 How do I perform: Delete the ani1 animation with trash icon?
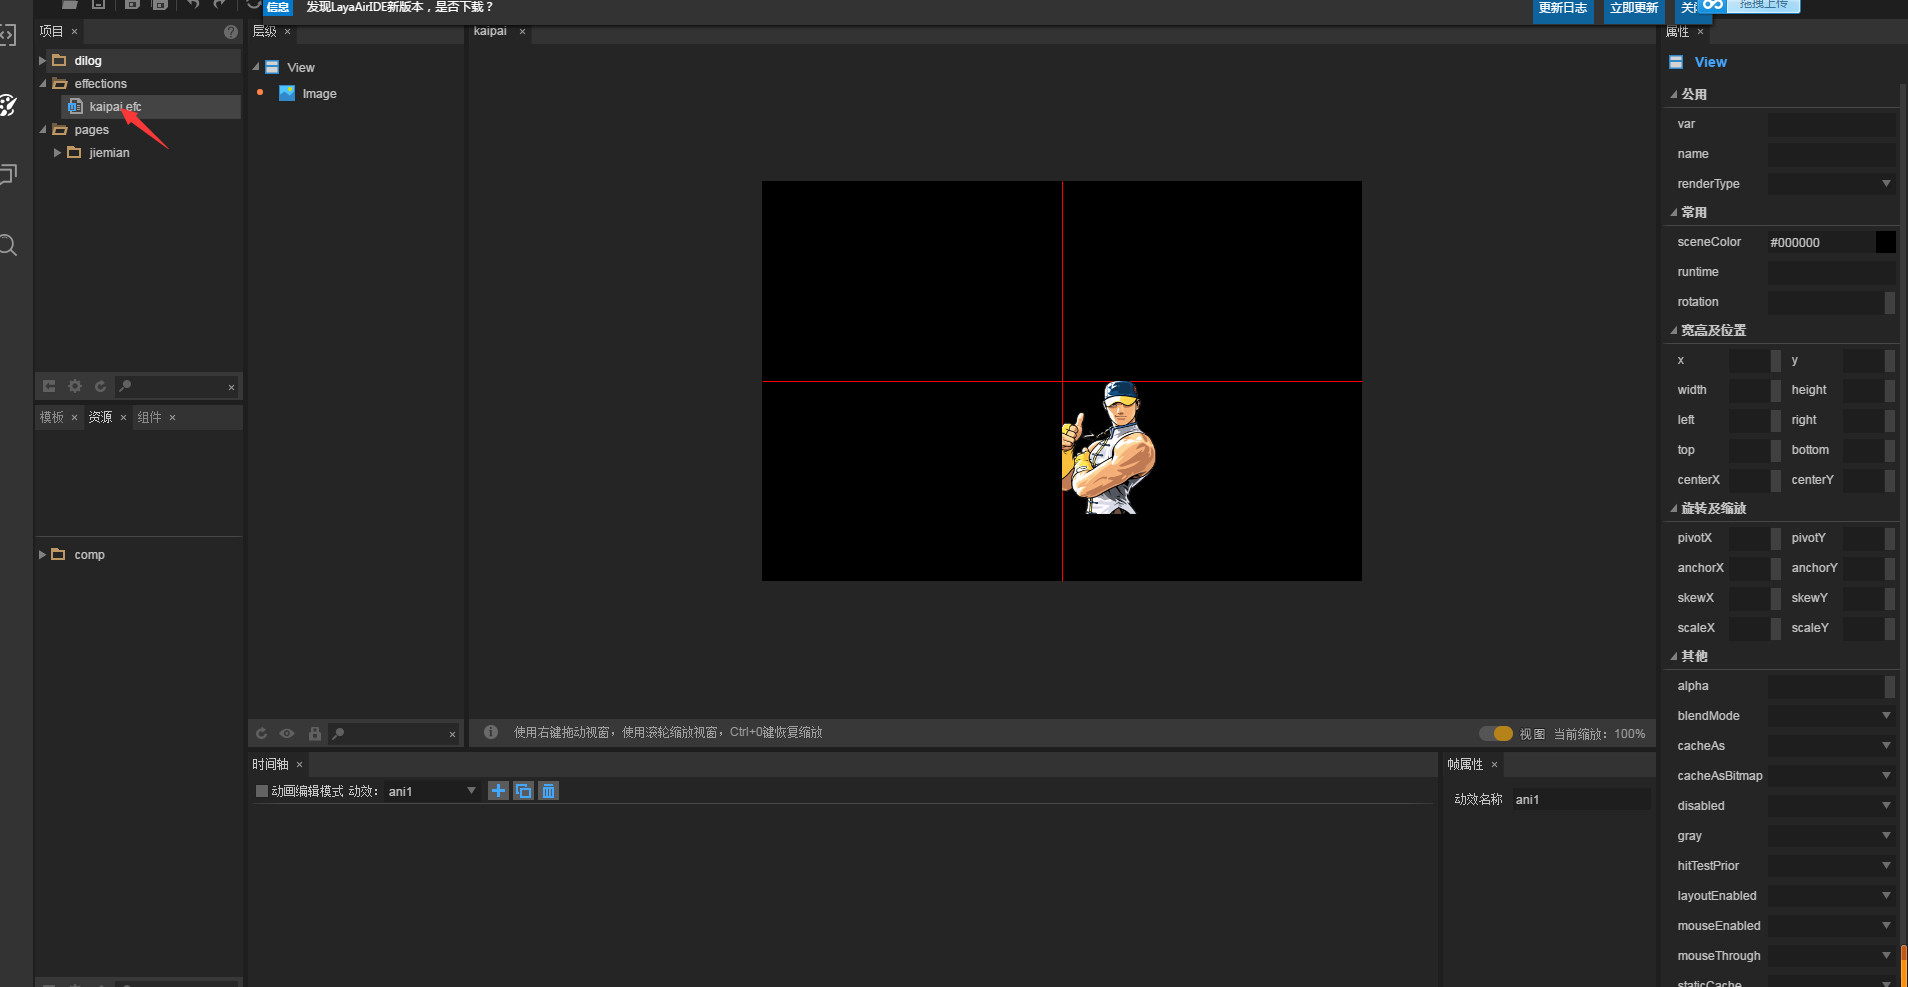548,791
